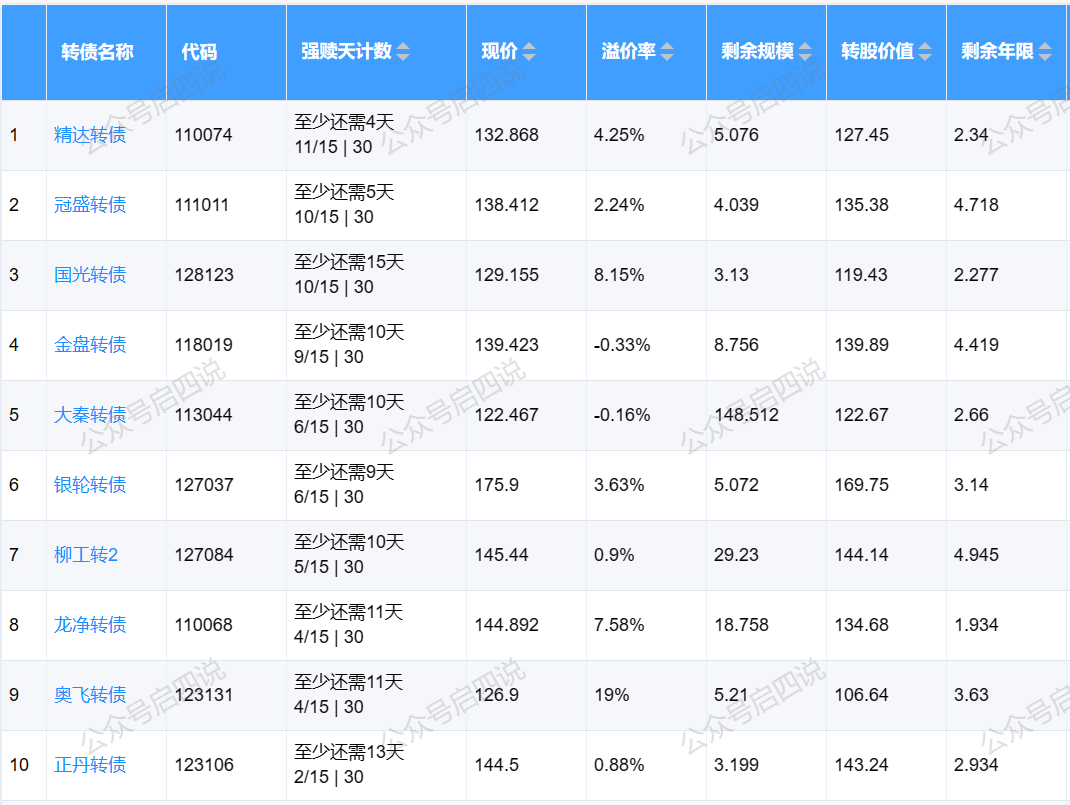Select the 奥飞转债 link

[x=90, y=695]
